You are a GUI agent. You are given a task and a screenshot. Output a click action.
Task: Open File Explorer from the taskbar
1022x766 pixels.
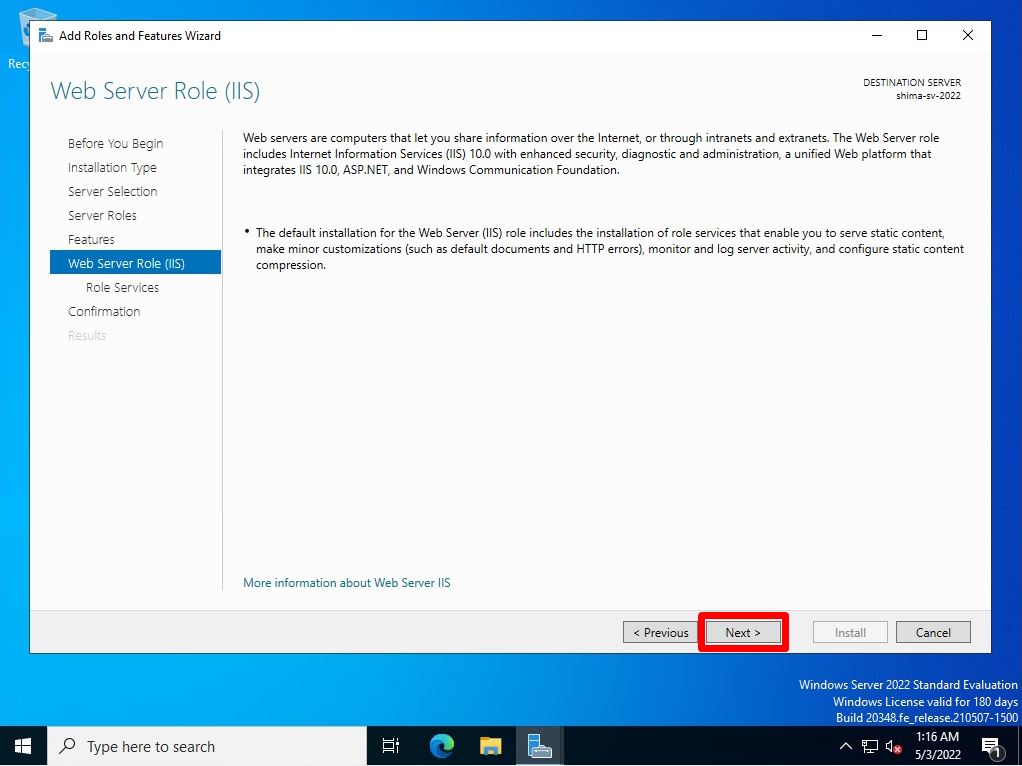[x=491, y=746]
